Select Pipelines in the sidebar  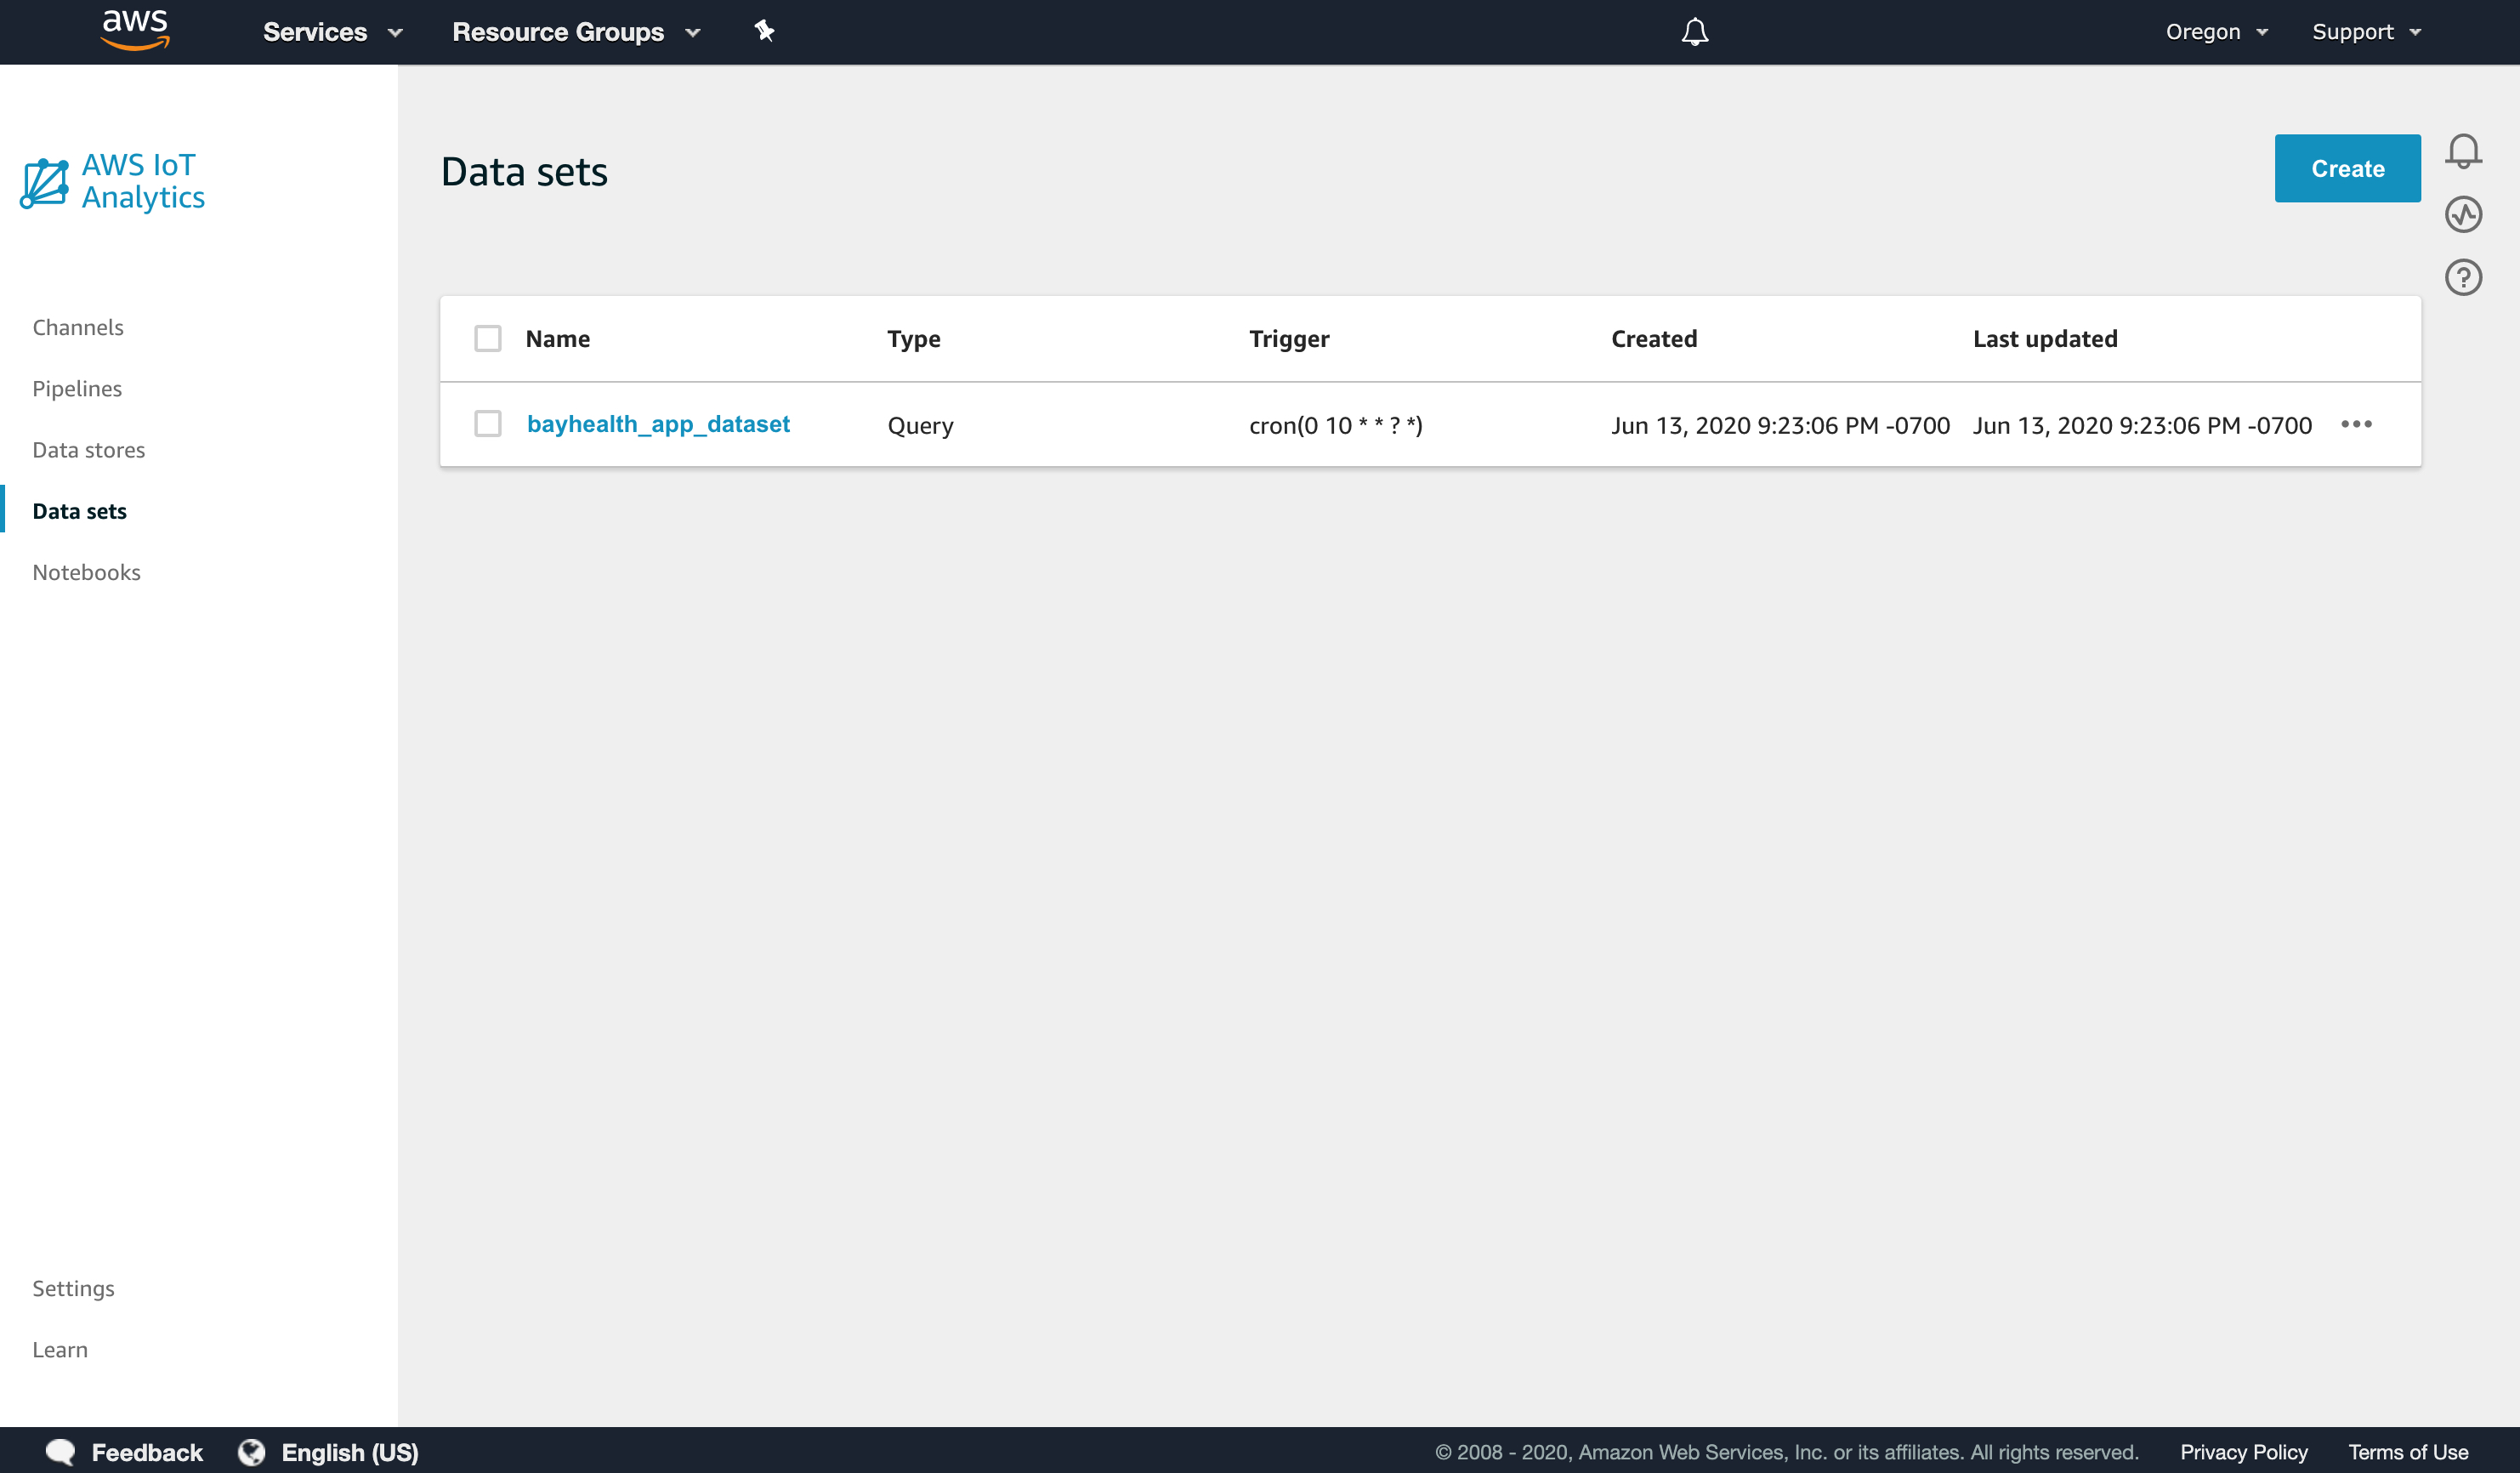click(77, 389)
